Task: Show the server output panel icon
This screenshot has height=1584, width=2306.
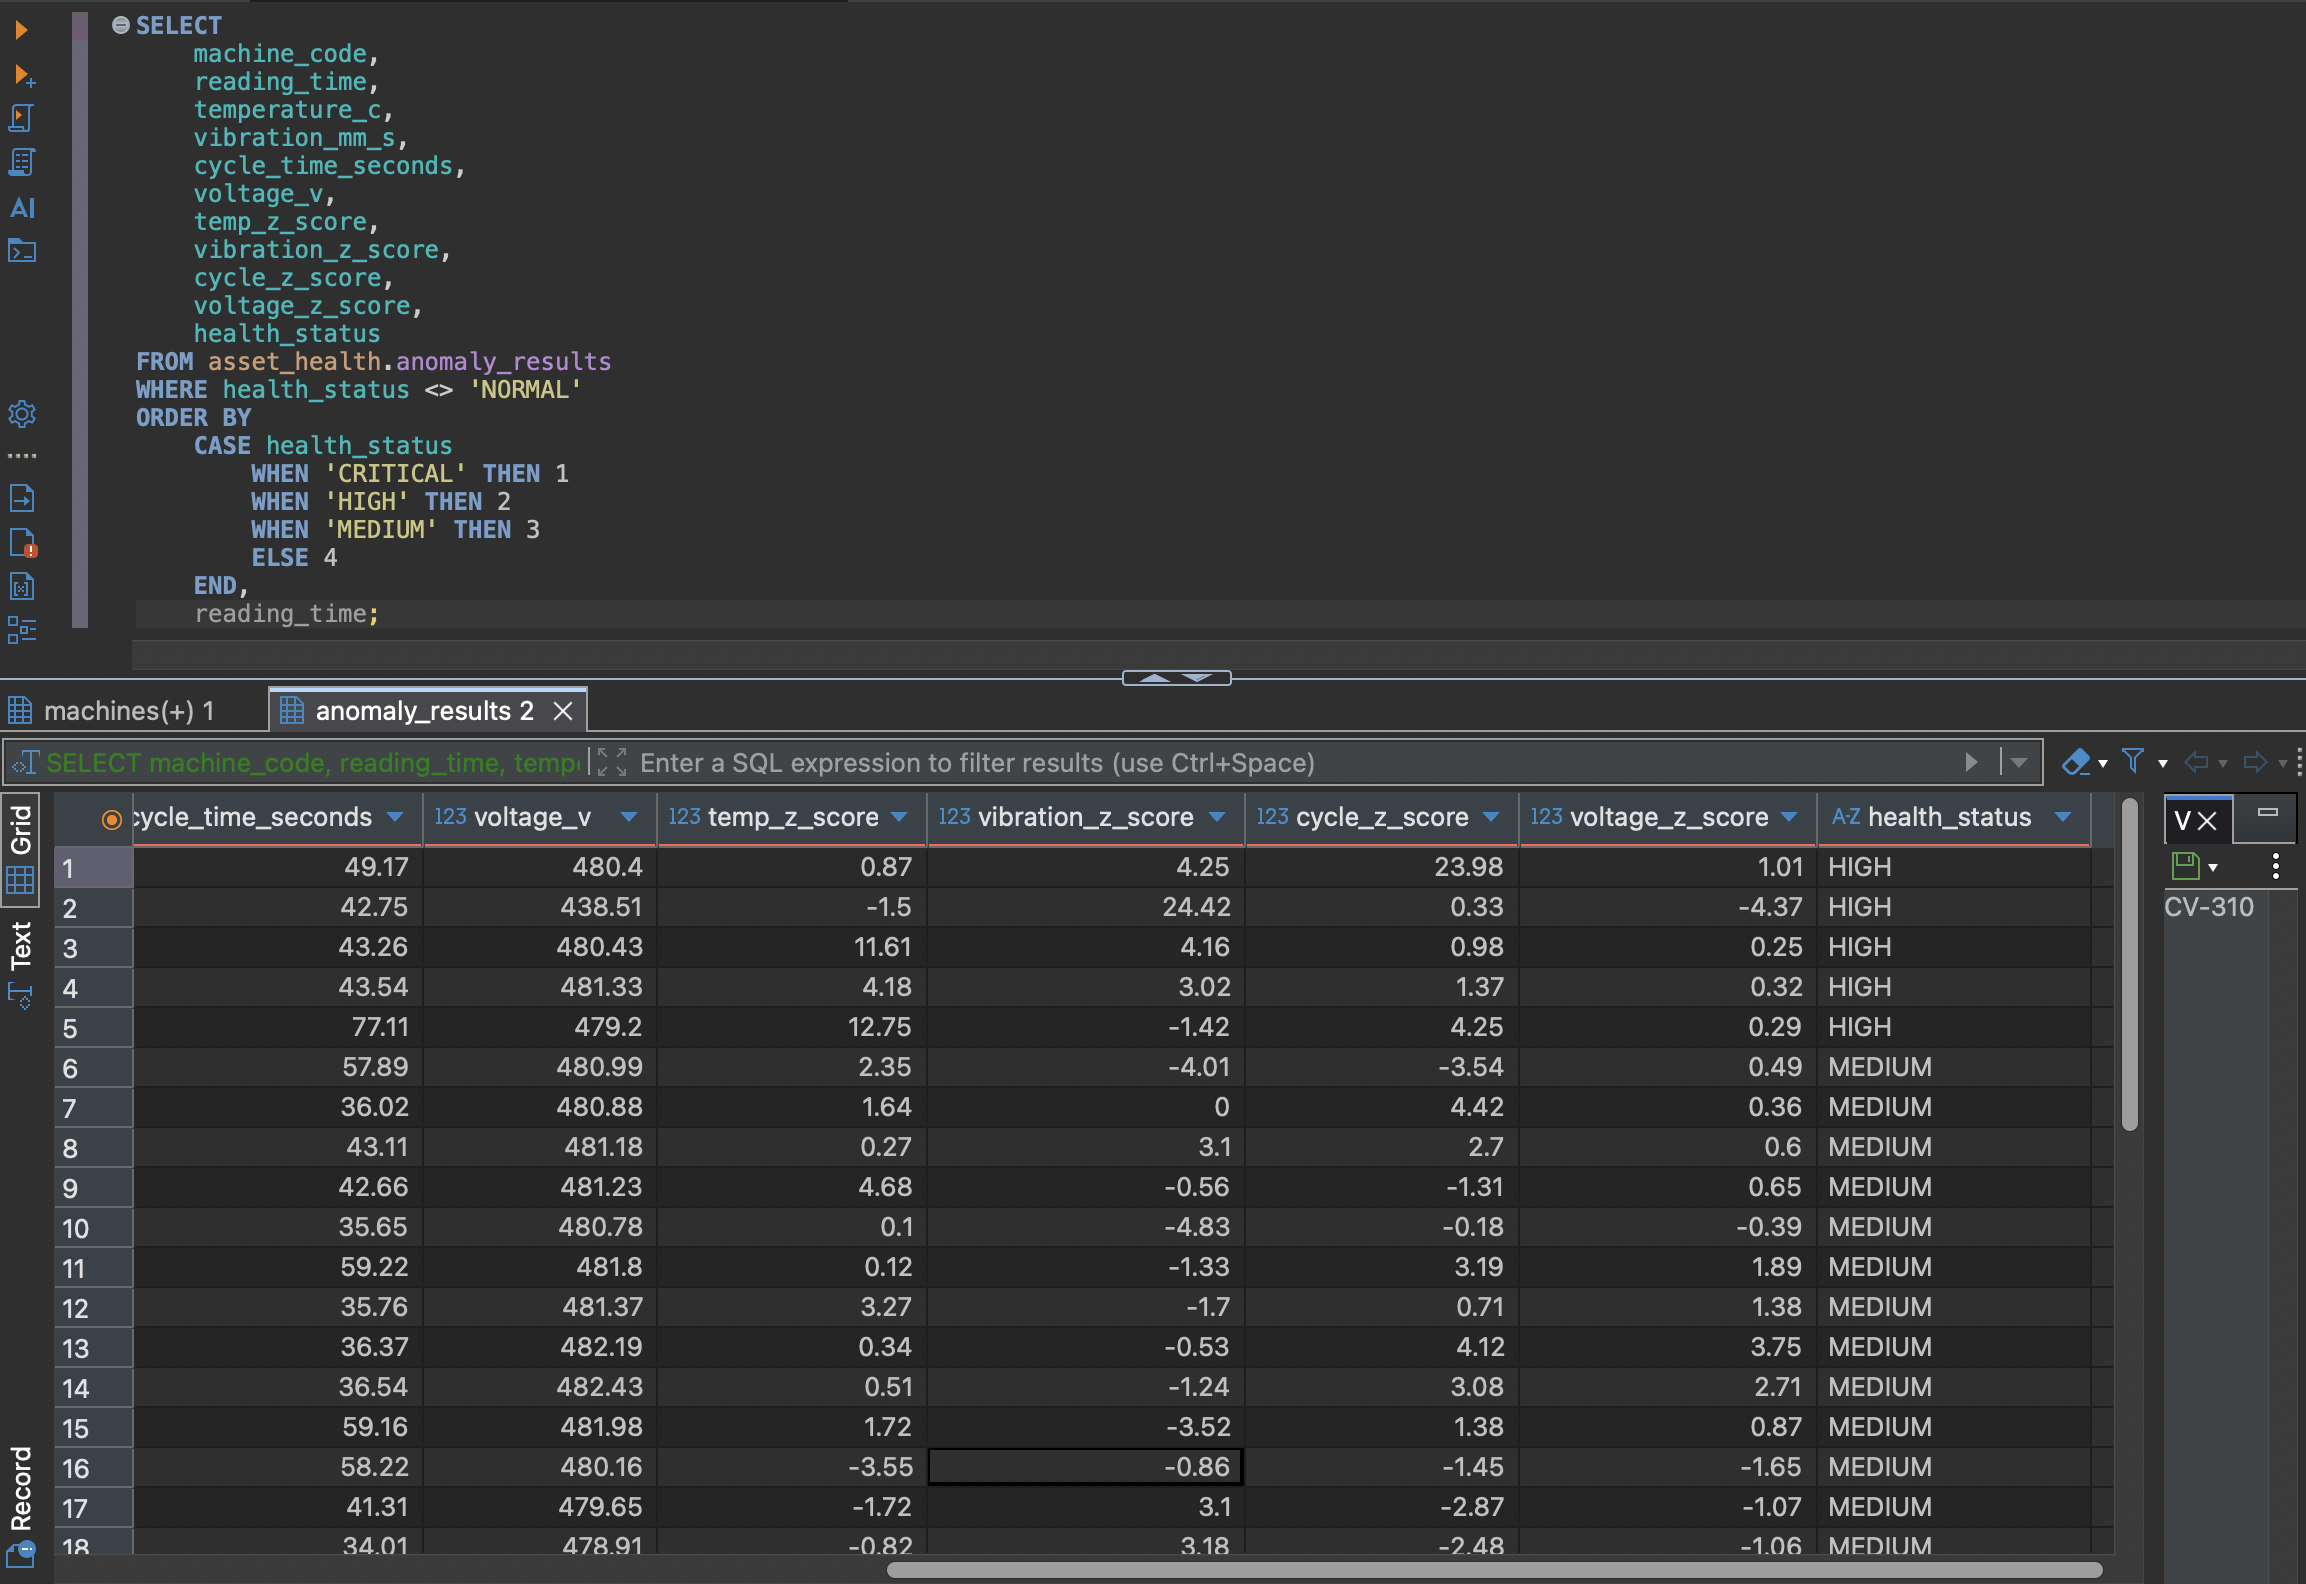Action: point(22,497)
